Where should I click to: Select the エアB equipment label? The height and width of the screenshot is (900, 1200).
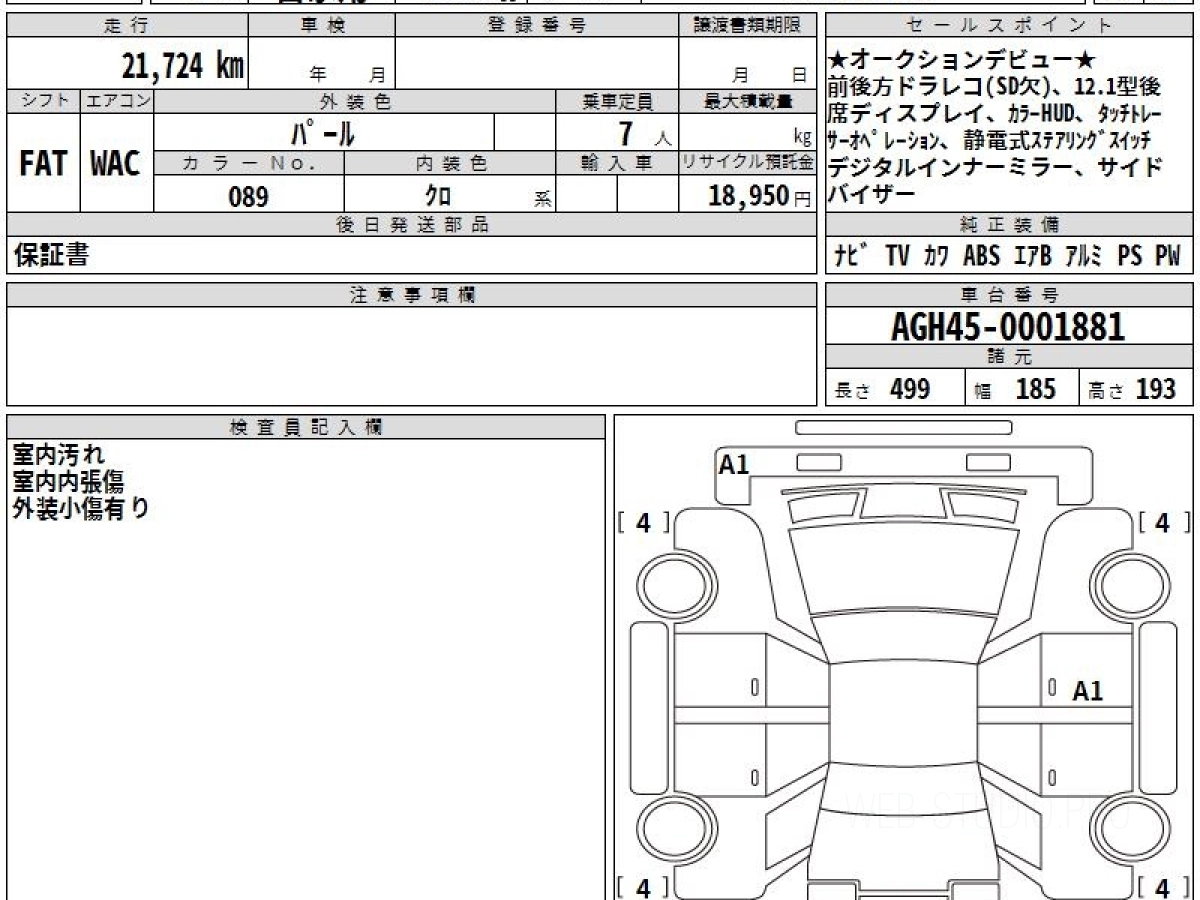click(x=1032, y=256)
